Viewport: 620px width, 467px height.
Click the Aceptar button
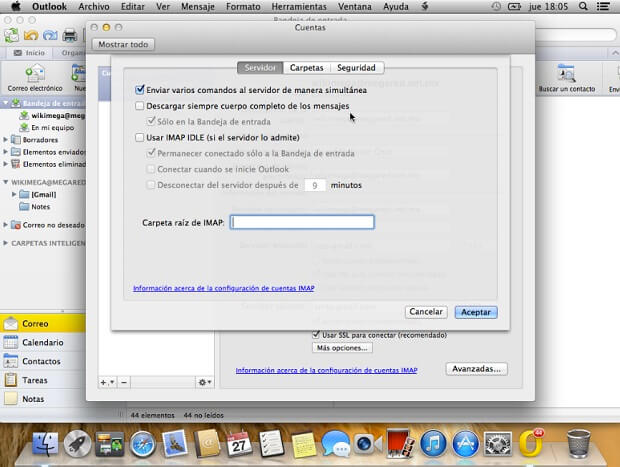point(476,312)
